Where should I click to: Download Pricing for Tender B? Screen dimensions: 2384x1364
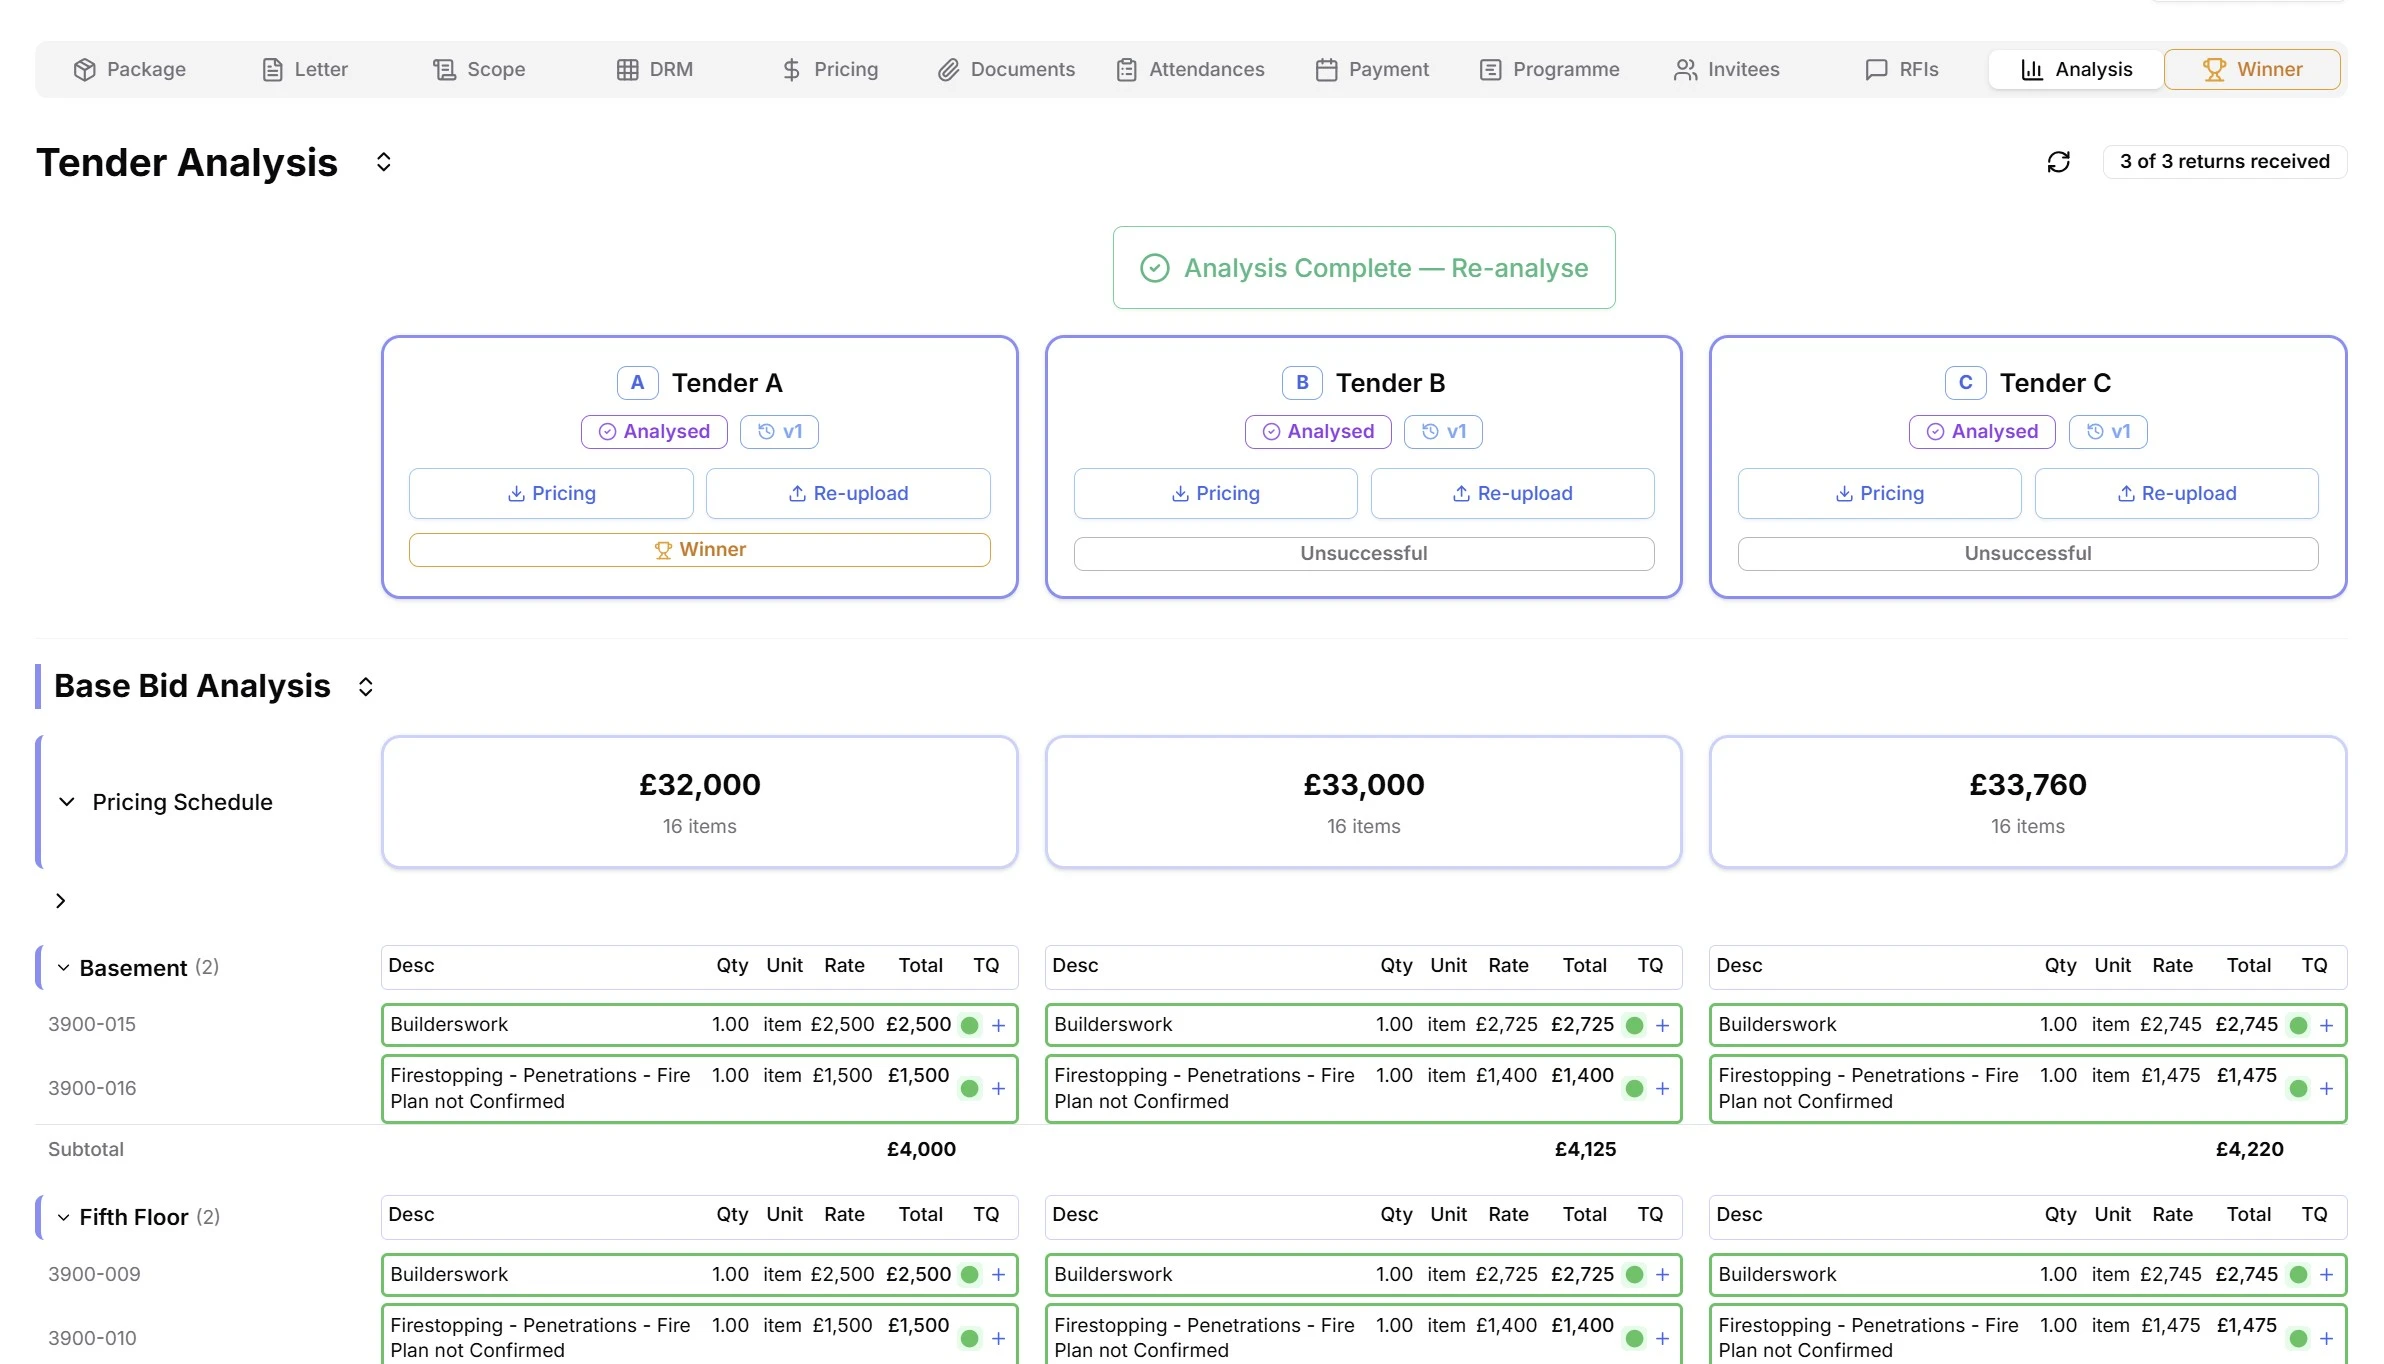click(x=1215, y=493)
